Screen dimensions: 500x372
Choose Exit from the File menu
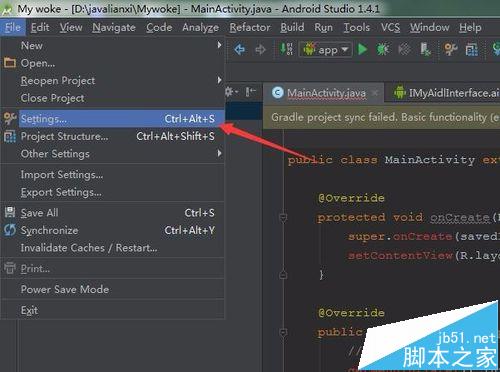(112, 310)
